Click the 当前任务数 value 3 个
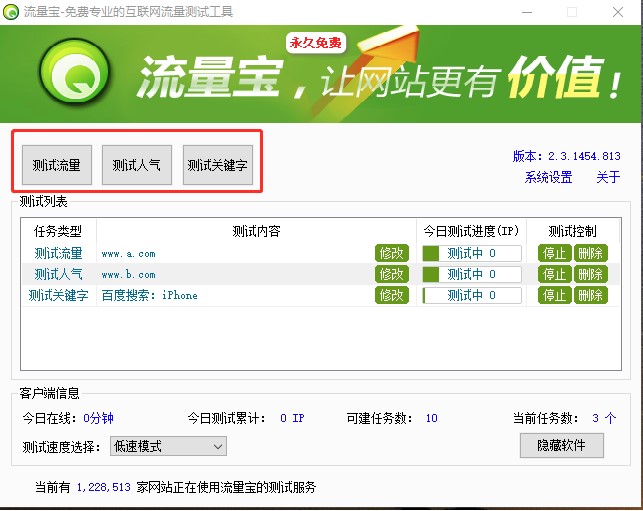The width and height of the screenshot is (643, 511). click(x=604, y=418)
